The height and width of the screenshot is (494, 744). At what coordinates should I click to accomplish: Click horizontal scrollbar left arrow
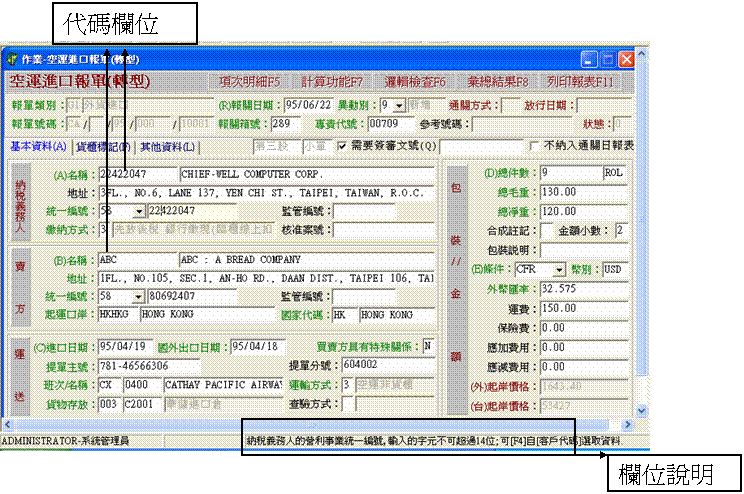tap(7, 424)
